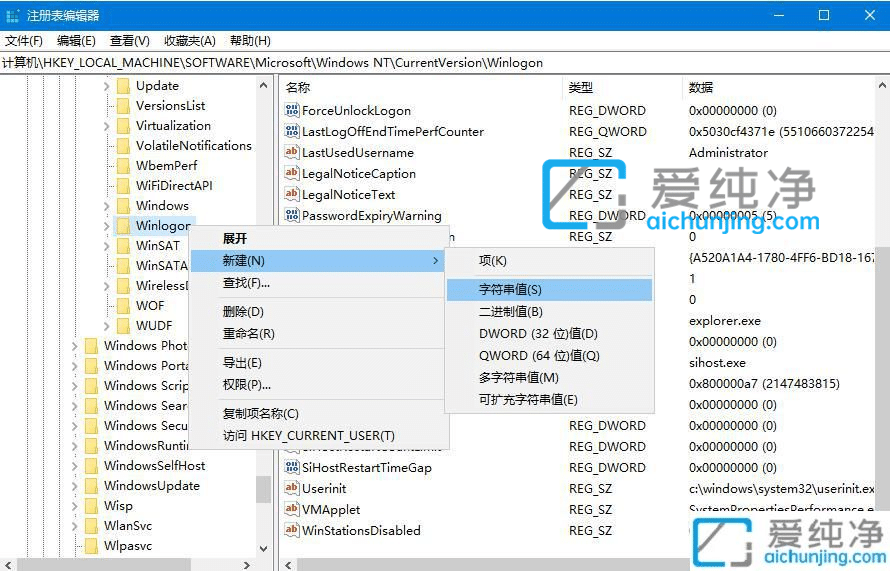The height and width of the screenshot is (571, 890).
Task: Create new 二进制值(B)
Action: 549,312
